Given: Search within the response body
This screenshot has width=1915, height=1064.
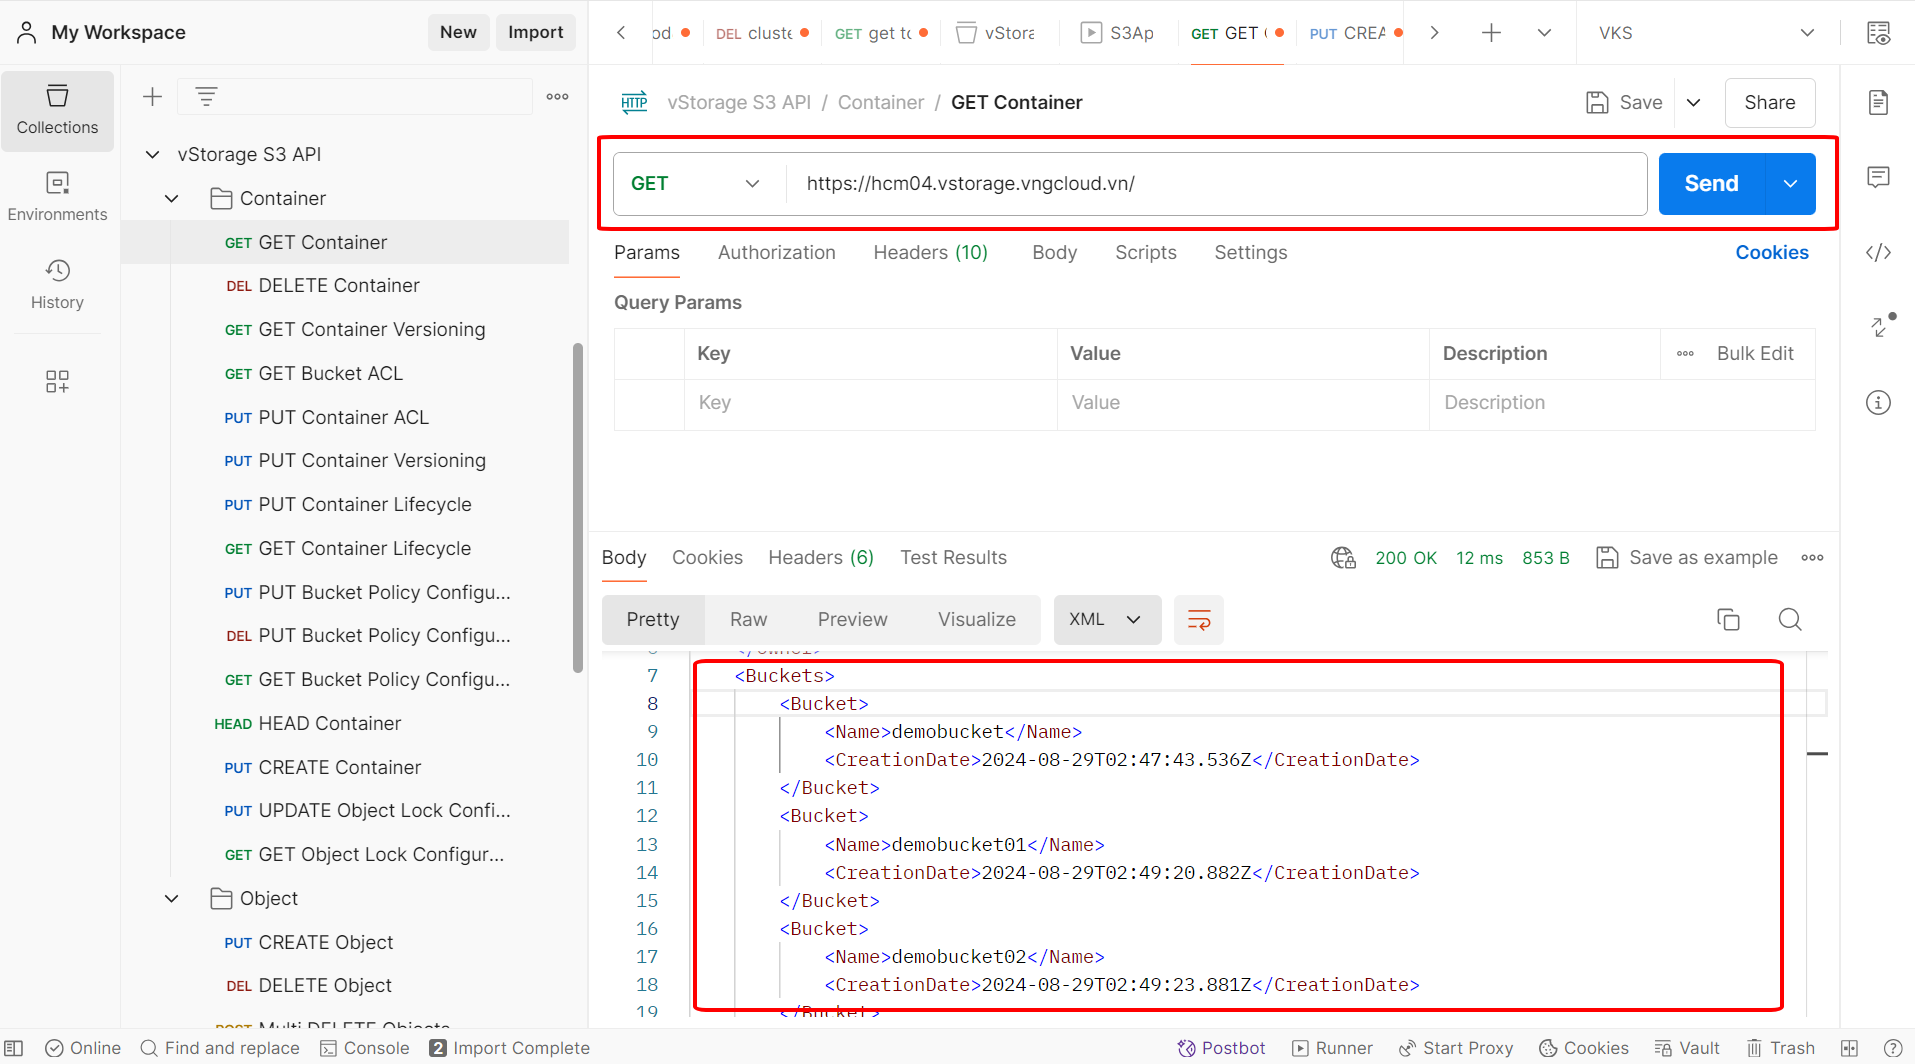Looking at the screenshot, I should click(x=1789, y=620).
